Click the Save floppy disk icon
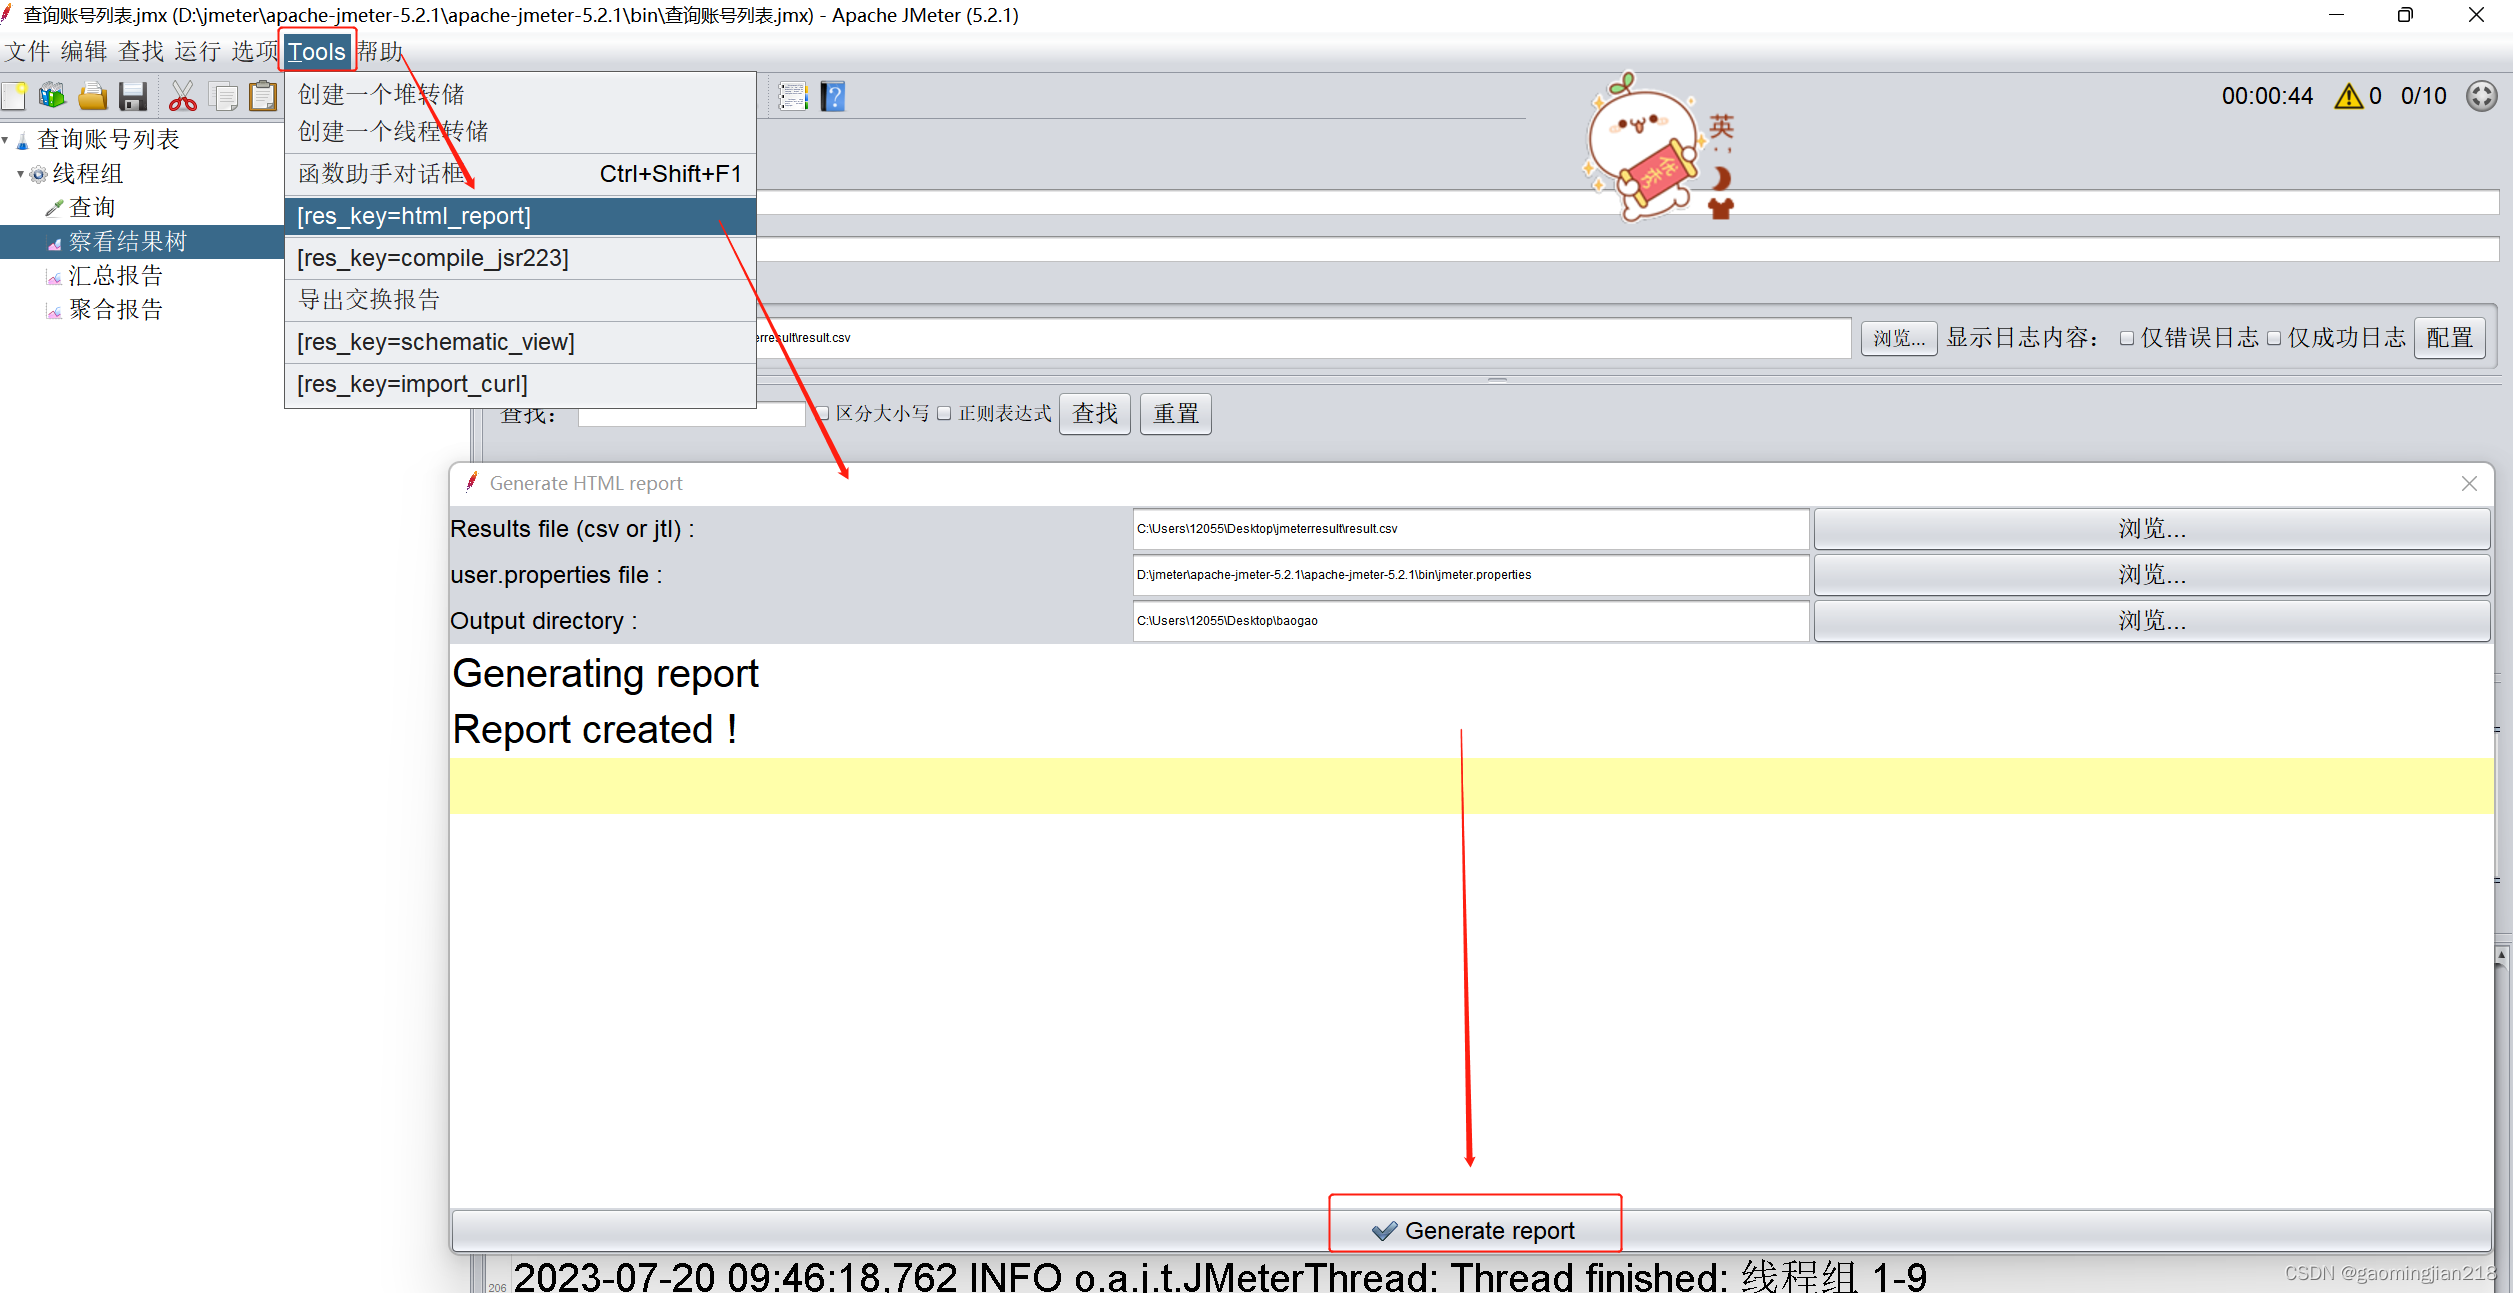Image resolution: width=2513 pixels, height=1293 pixels. pyautogui.click(x=133, y=96)
